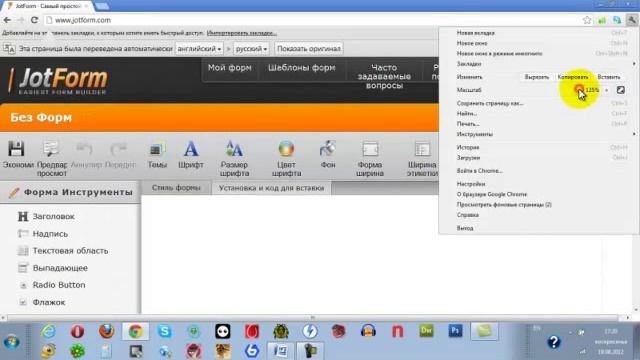Click the greyed Undo (Аннулир) icon
640x360 pixels.
pyautogui.click(x=84, y=149)
